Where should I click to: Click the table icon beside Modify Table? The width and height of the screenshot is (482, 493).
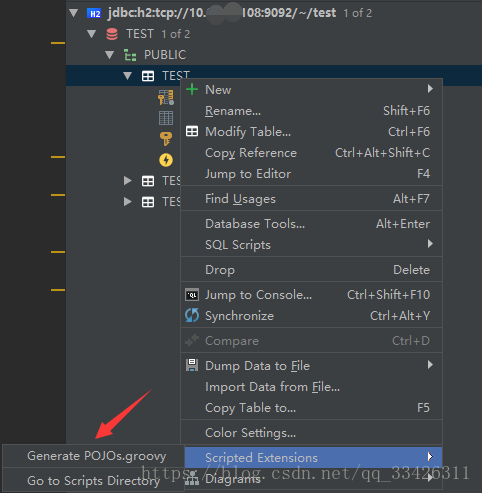[x=192, y=131]
